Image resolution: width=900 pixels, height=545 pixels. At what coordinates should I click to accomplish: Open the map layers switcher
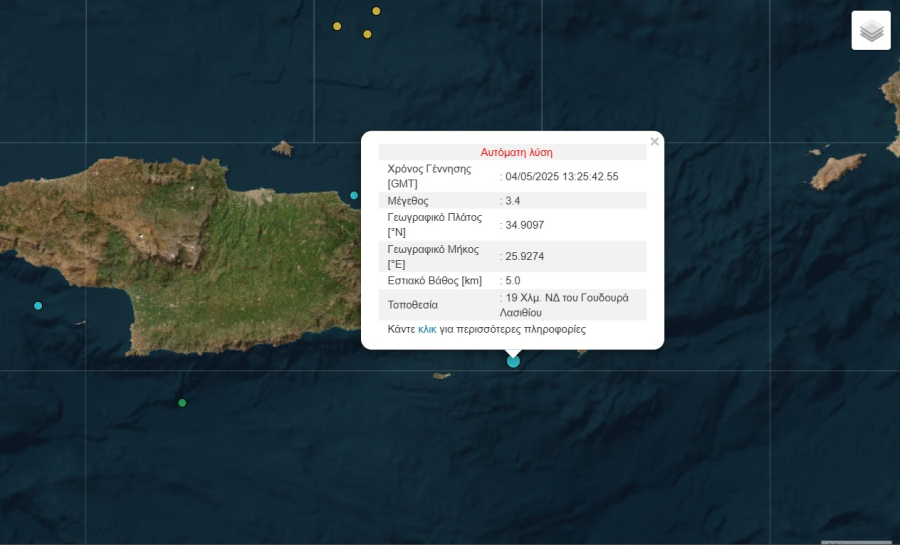pos(871,31)
